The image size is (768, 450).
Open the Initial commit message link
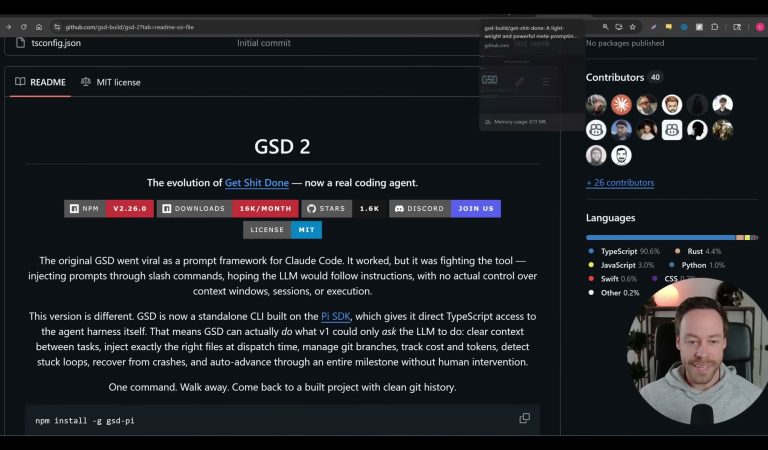click(264, 43)
